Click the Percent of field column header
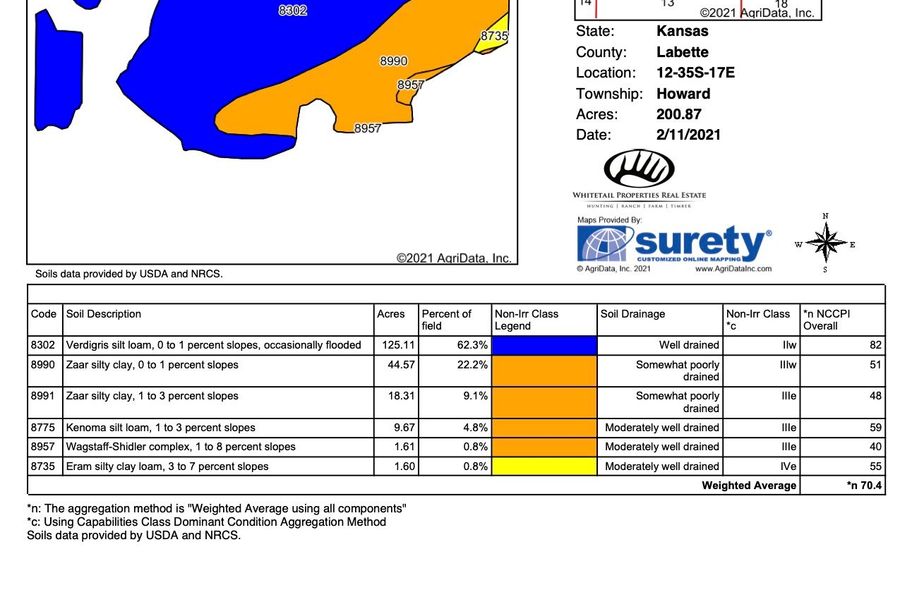This screenshot has width=900, height=598. click(x=447, y=320)
